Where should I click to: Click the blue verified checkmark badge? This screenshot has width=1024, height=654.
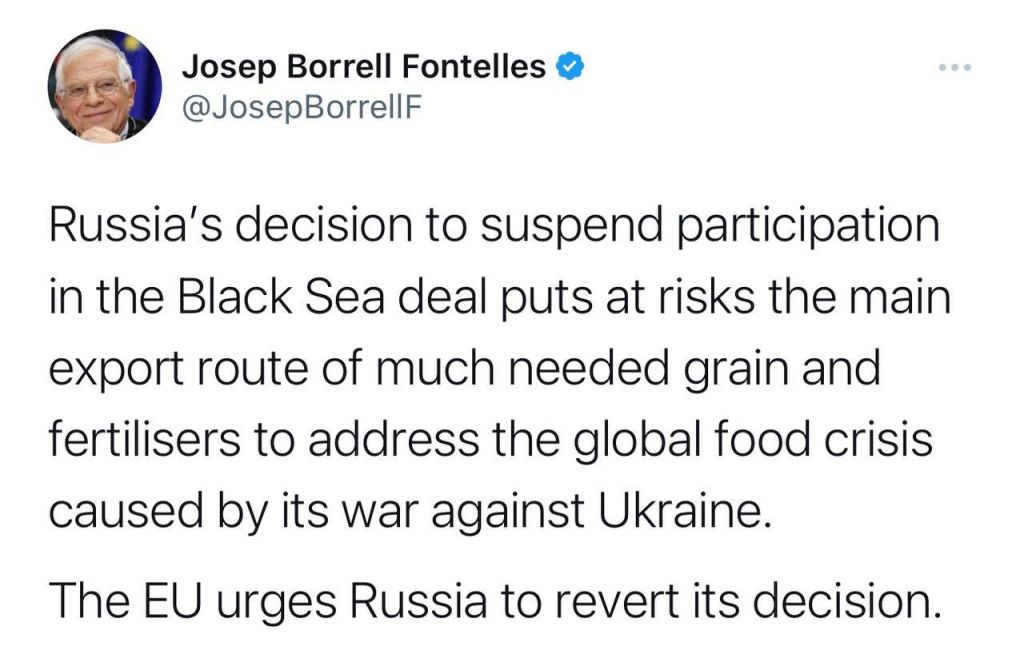[570, 67]
